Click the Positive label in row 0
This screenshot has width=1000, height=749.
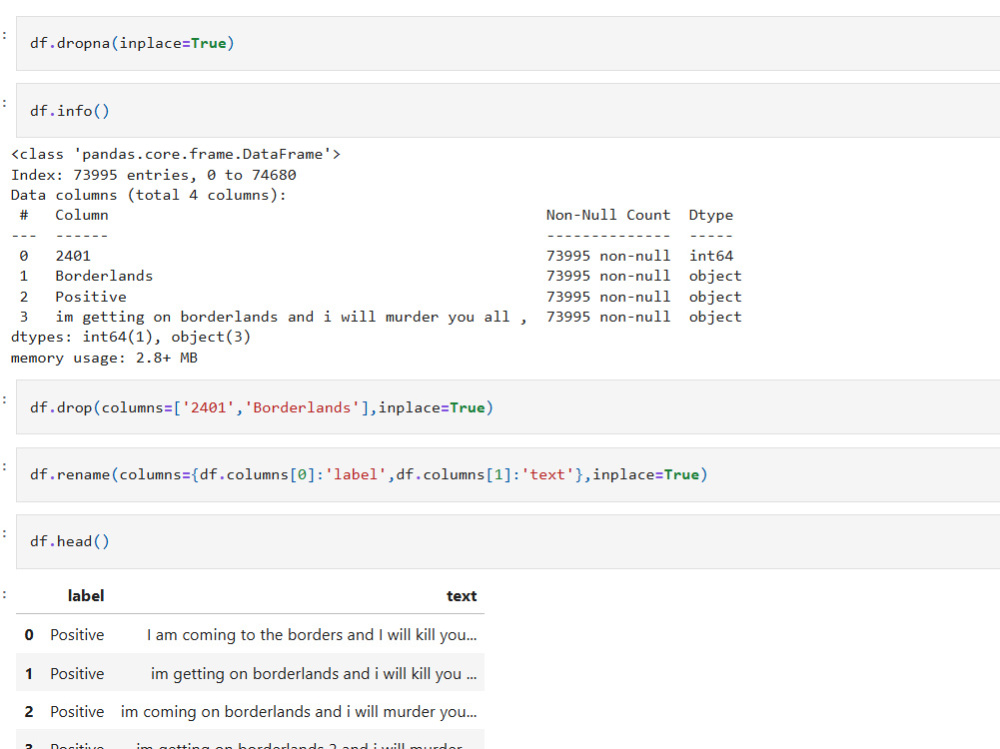[77, 635]
